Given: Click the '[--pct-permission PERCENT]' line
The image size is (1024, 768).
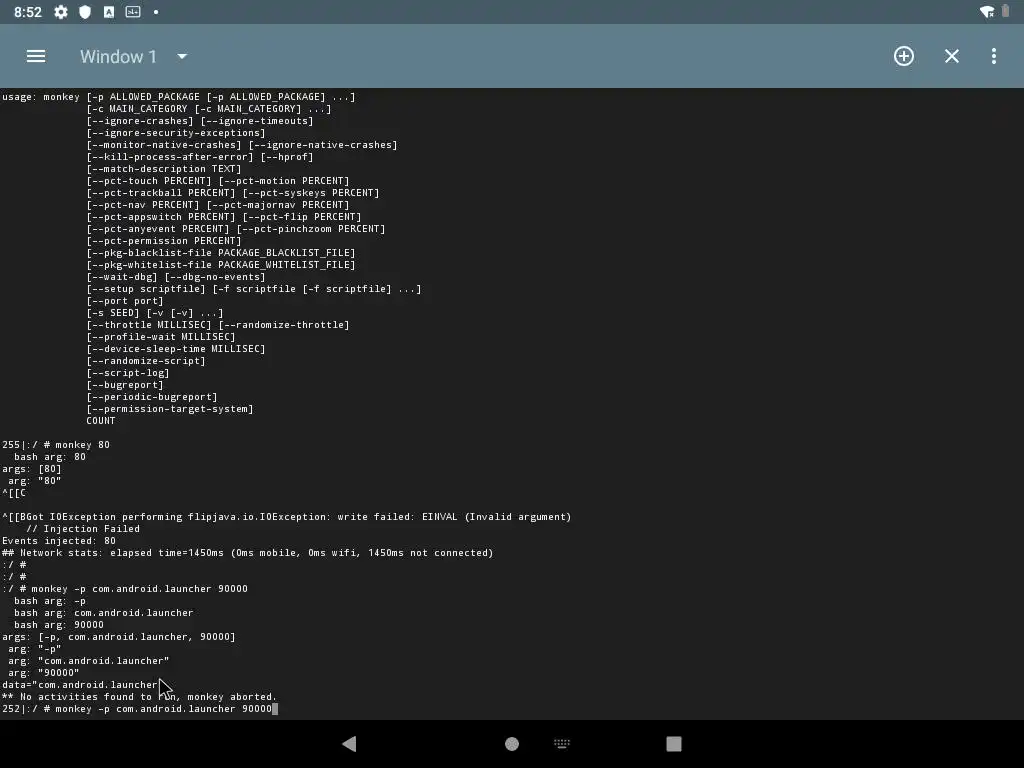Looking at the screenshot, I should tap(164, 241).
